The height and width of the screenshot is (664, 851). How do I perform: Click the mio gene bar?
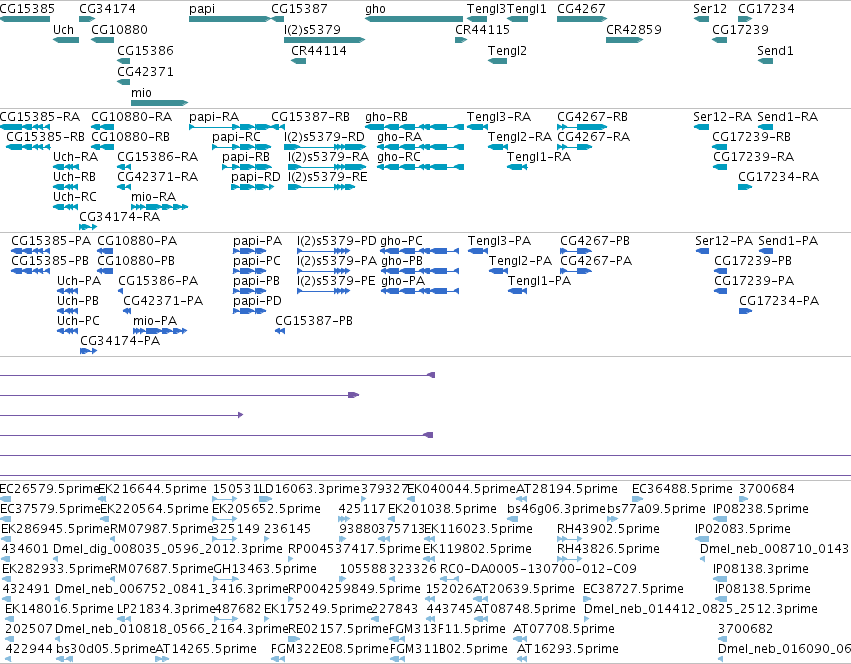point(160,103)
